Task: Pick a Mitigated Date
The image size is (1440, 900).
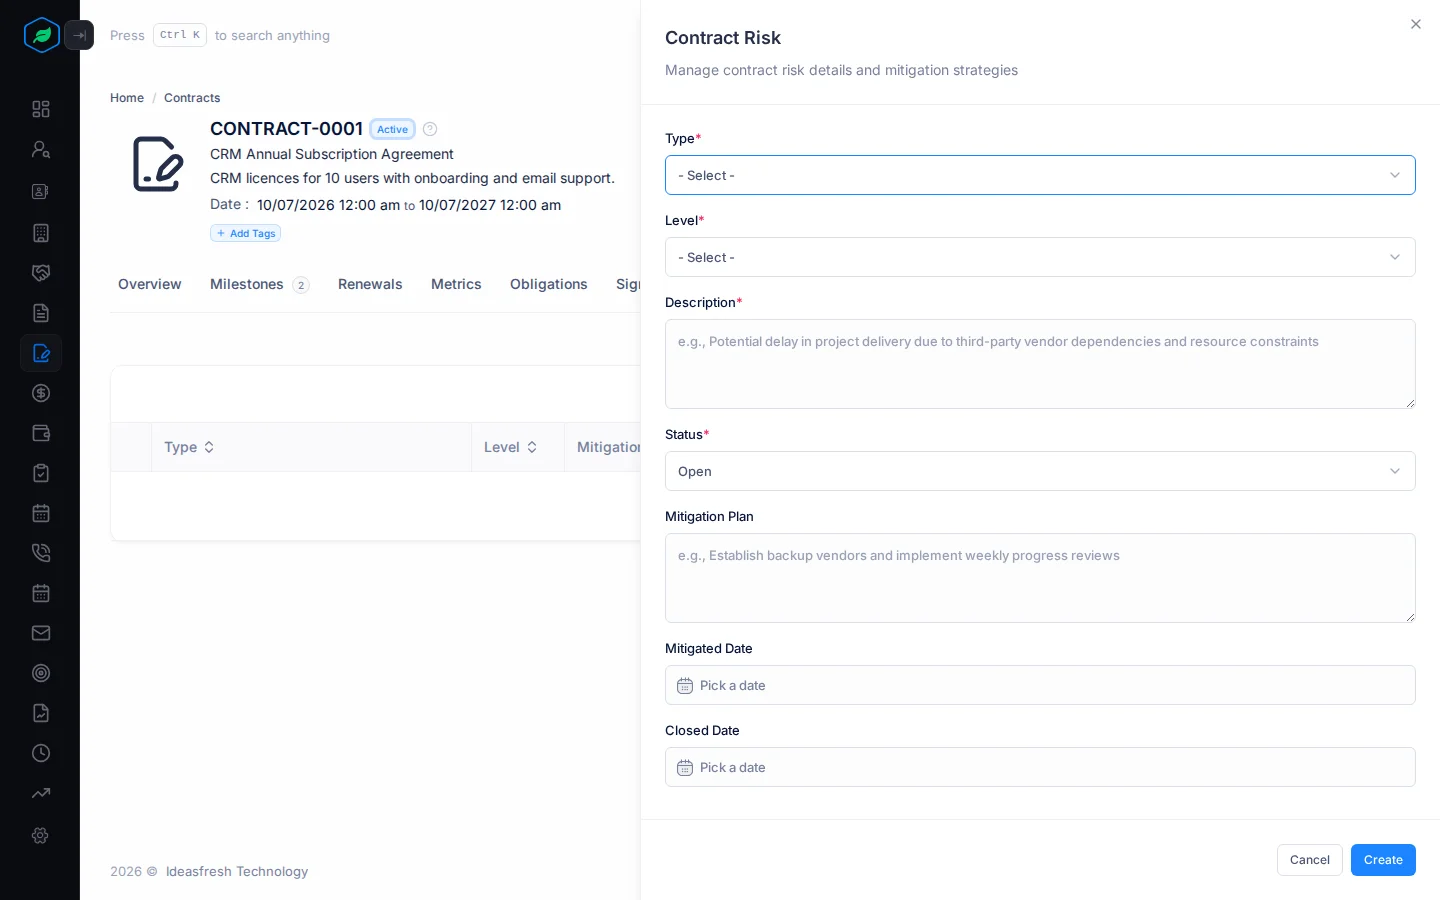Action: pyautogui.click(x=1040, y=685)
